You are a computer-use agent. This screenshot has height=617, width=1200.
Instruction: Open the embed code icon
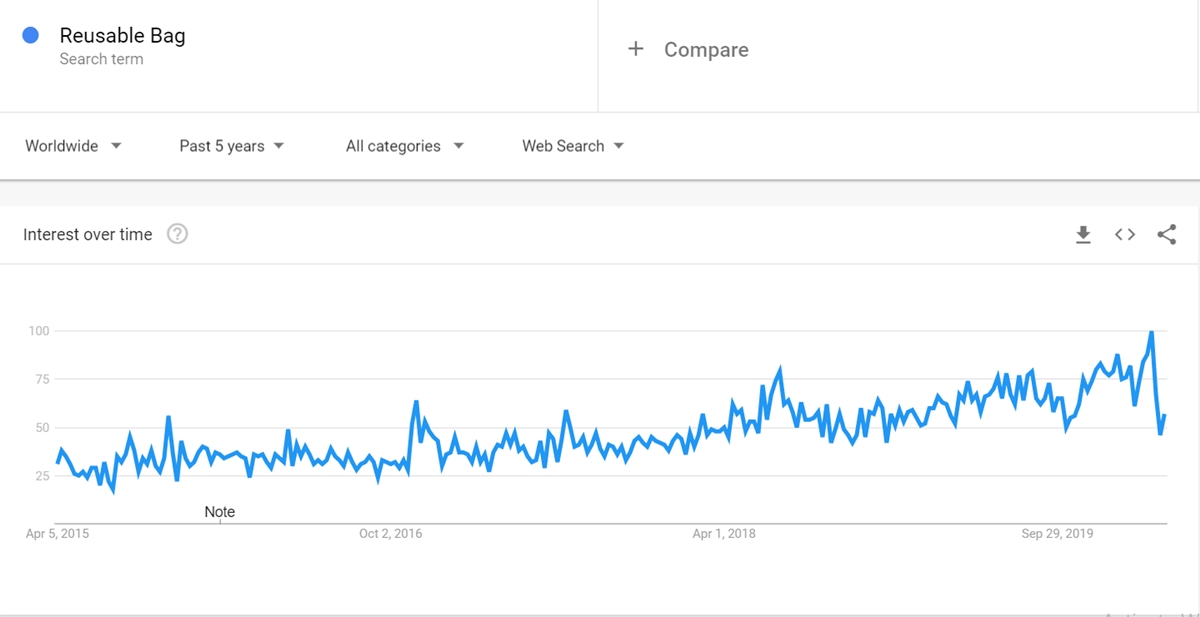click(1125, 235)
